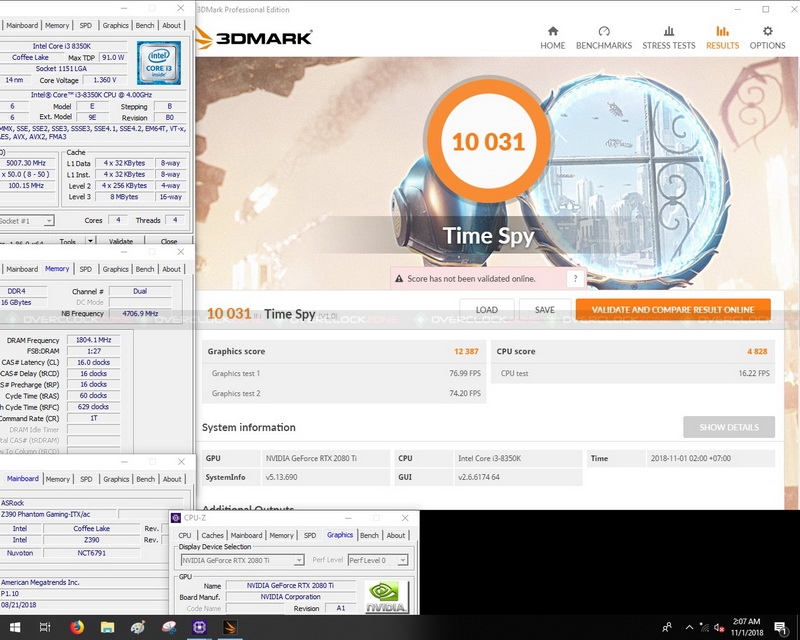Screen dimensions: 800x640
Task: Click the CPU-Z title bar icon of Graphics window
Action: click(176, 518)
